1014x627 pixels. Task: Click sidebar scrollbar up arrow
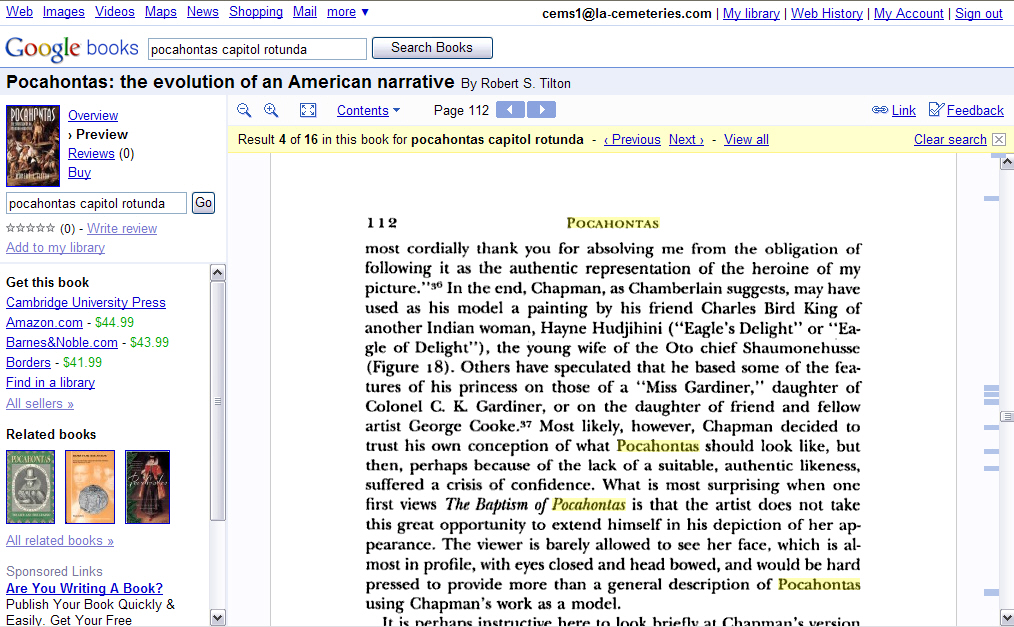(218, 272)
